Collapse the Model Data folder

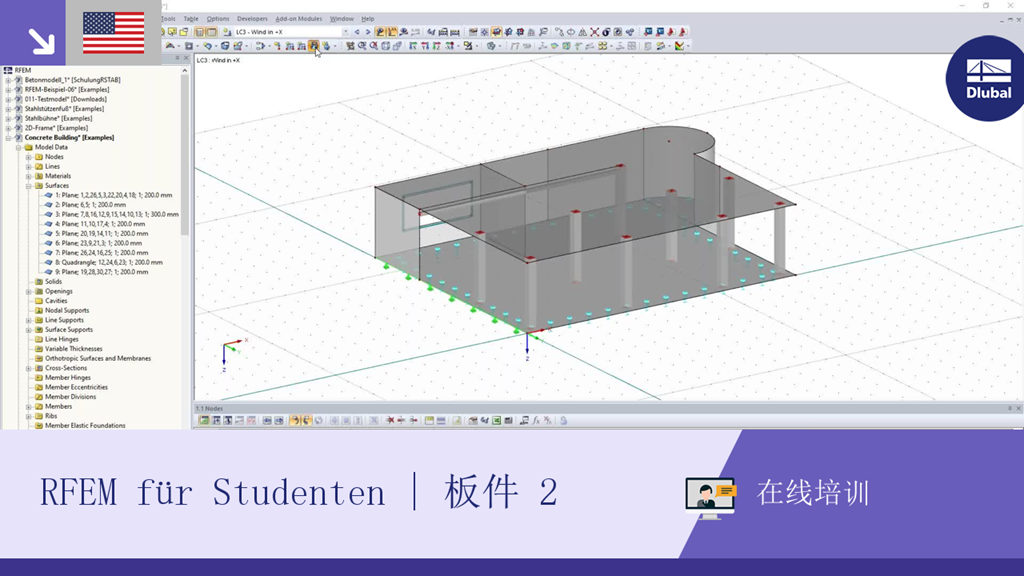coord(19,148)
